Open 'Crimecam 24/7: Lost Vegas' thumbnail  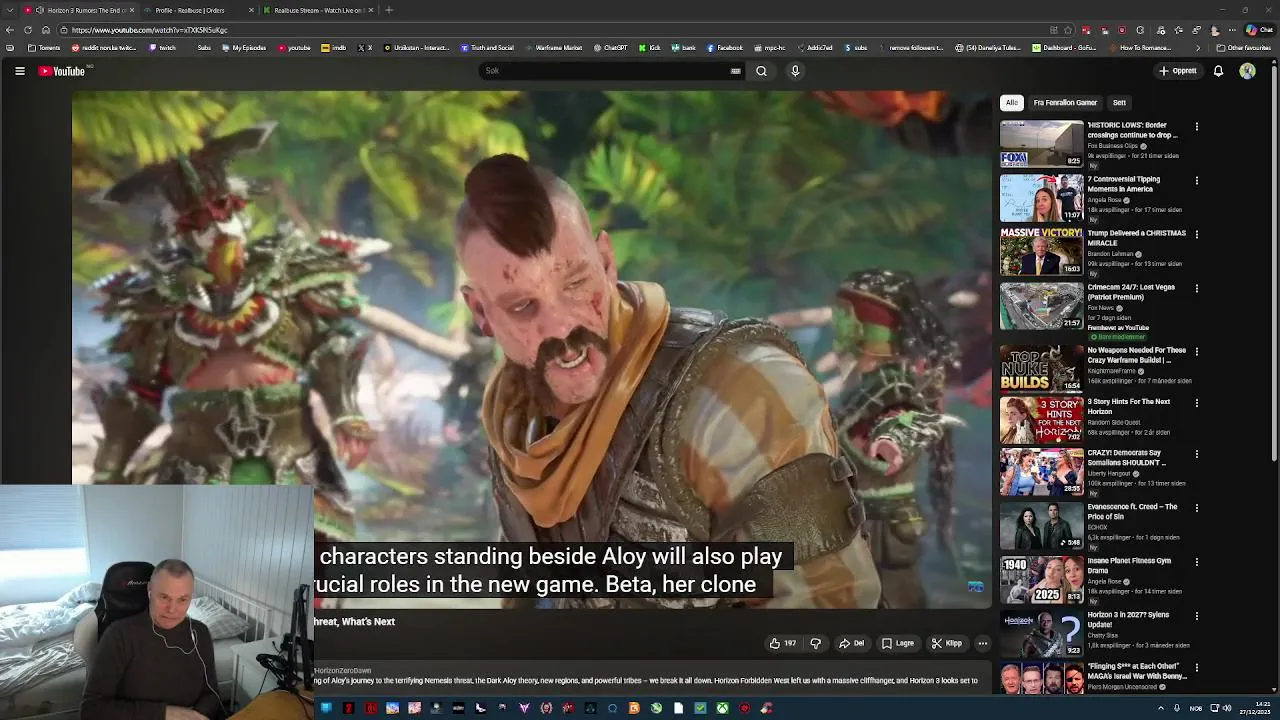(1041, 306)
